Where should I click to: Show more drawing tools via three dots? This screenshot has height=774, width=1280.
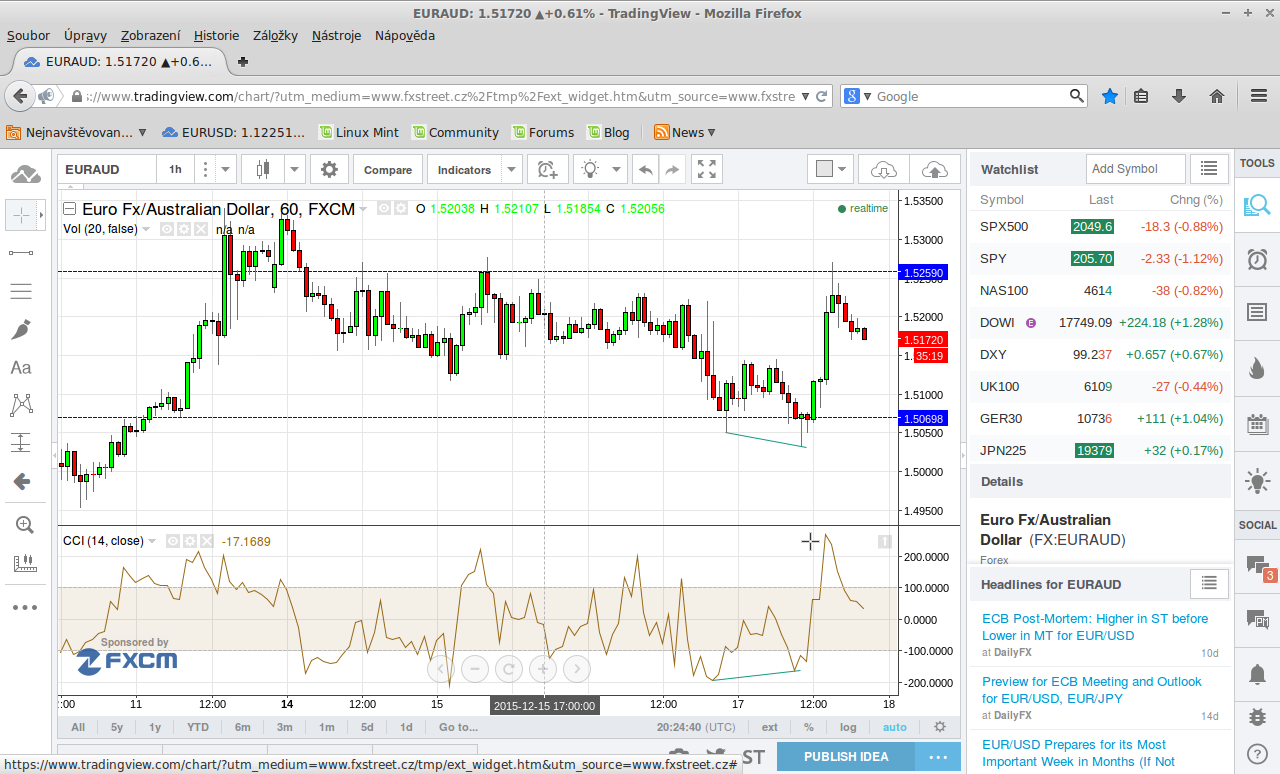tap(24, 607)
